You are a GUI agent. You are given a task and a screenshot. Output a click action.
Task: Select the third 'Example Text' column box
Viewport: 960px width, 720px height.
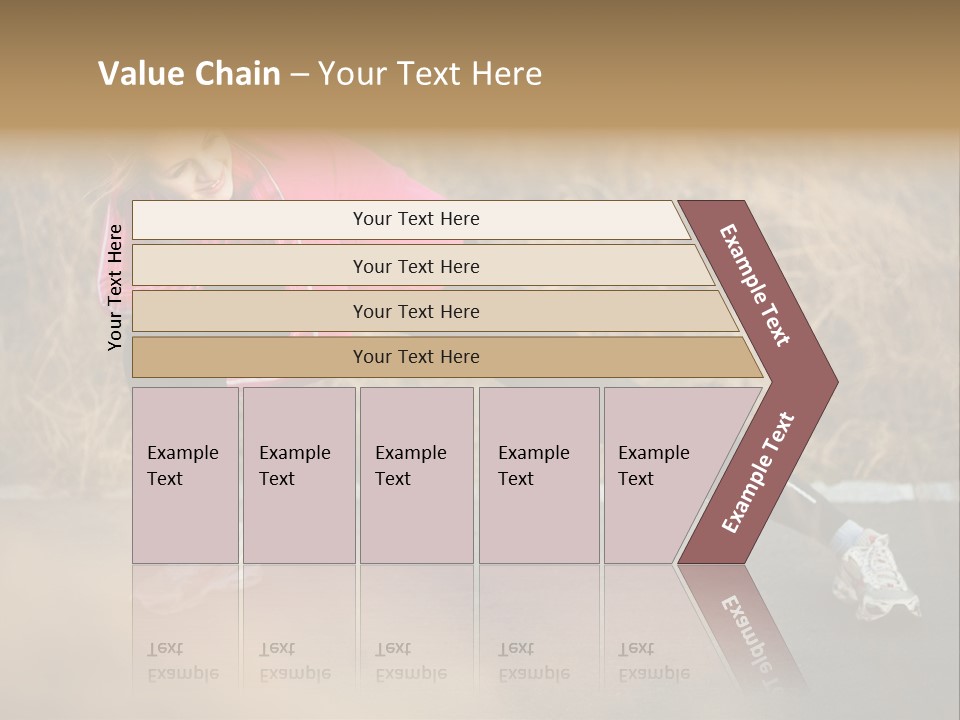[417, 475]
